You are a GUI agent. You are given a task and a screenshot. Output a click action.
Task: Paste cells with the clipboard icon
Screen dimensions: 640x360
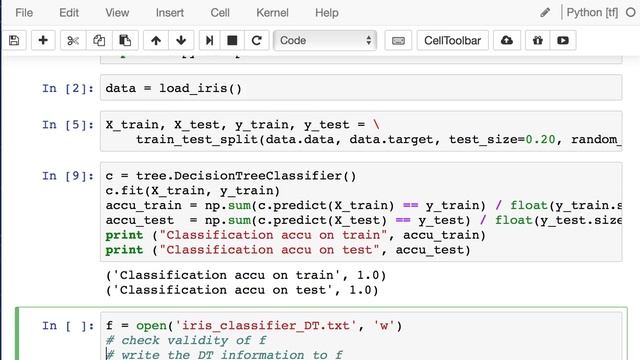click(x=125, y=40)
